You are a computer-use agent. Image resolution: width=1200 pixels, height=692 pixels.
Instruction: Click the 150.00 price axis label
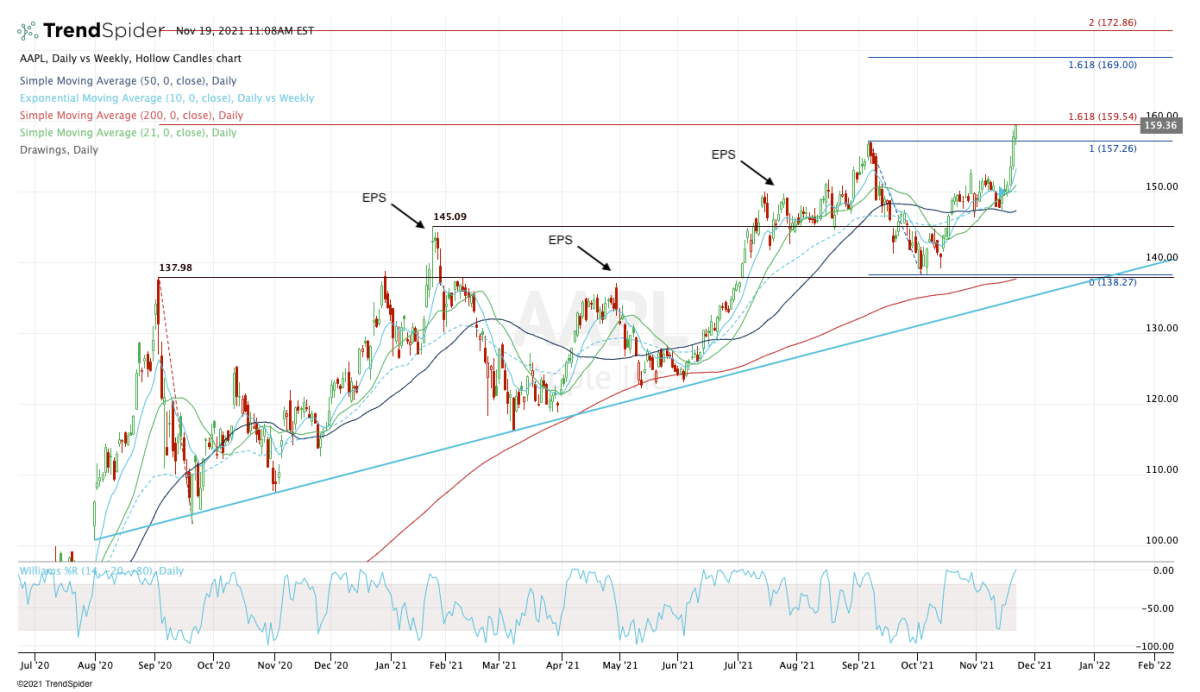(x=1163, y=187)
